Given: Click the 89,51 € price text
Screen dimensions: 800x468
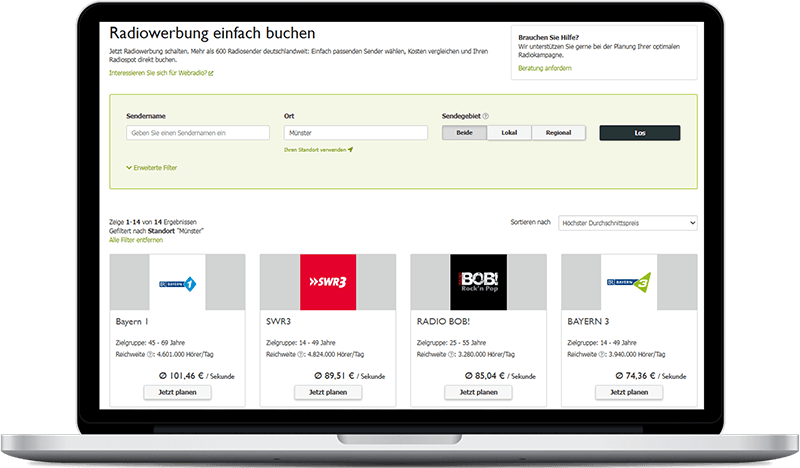Looking at the screenshot, I should [x=339, y=376].
